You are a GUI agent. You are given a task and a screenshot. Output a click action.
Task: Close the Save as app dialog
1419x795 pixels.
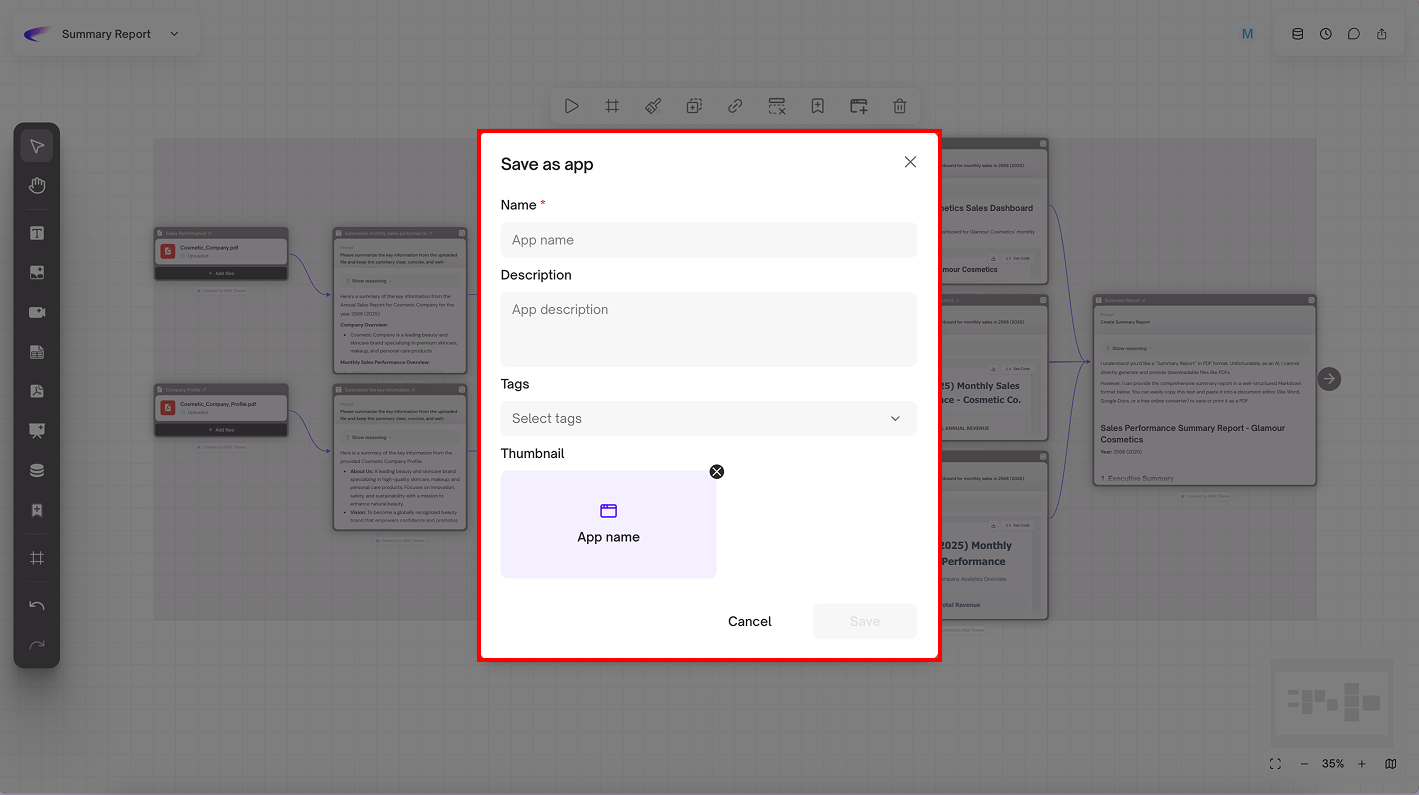[x=910, y=162]
